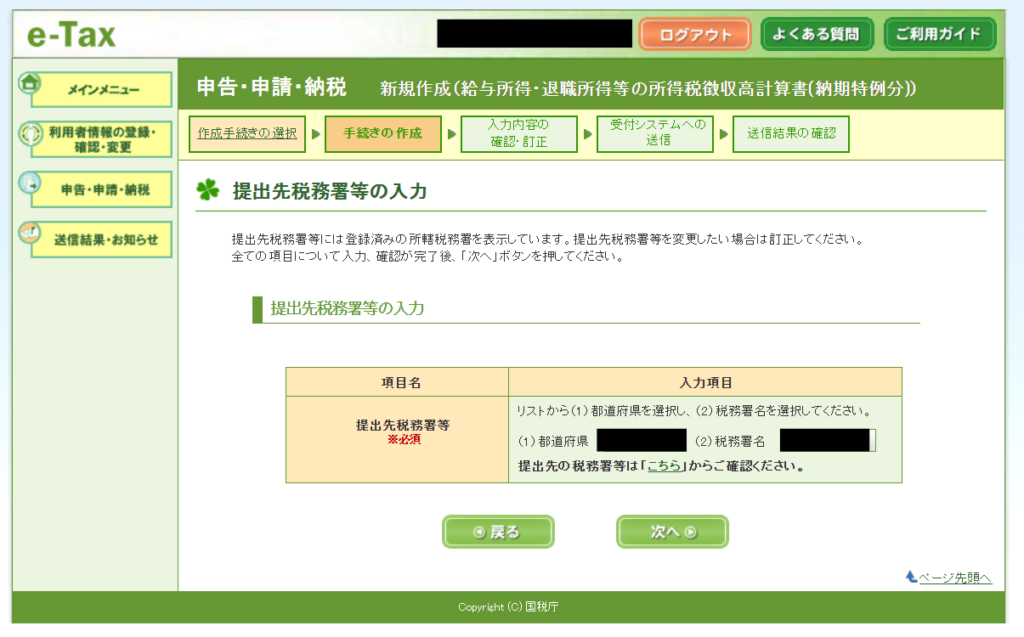Click the ※必須 required label
Image resolution: width=1024 pixels, height=637 pixels.
pyautogui.click(x=404, y=440)
